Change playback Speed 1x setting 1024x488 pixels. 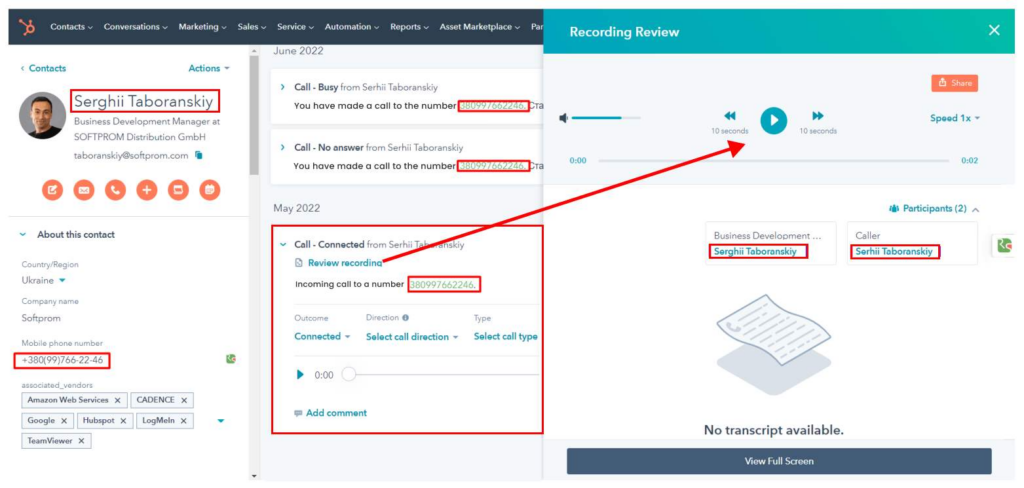click(x=955, y=118)
